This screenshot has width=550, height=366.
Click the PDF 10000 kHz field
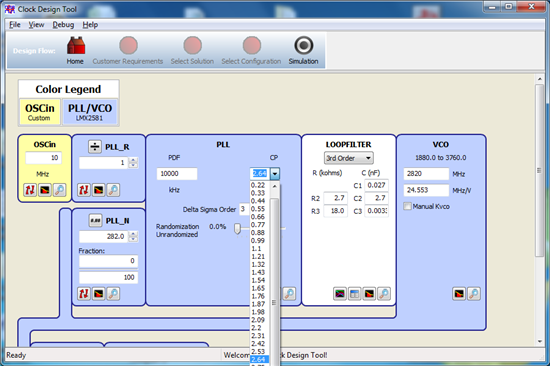coord(177,173)
